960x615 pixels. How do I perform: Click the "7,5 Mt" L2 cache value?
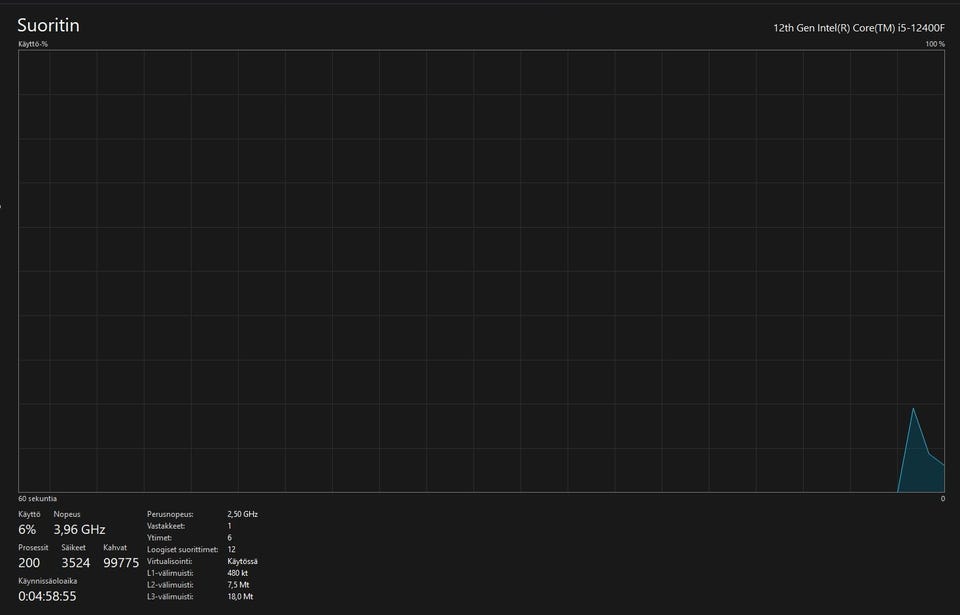[x=238, y=585]
